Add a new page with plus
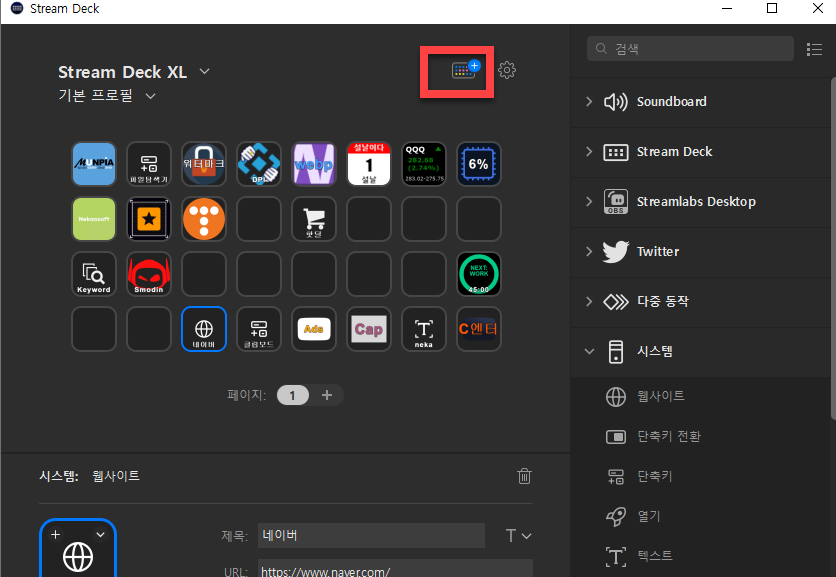This screenshot has height=577, width=836. coord(327,395)
